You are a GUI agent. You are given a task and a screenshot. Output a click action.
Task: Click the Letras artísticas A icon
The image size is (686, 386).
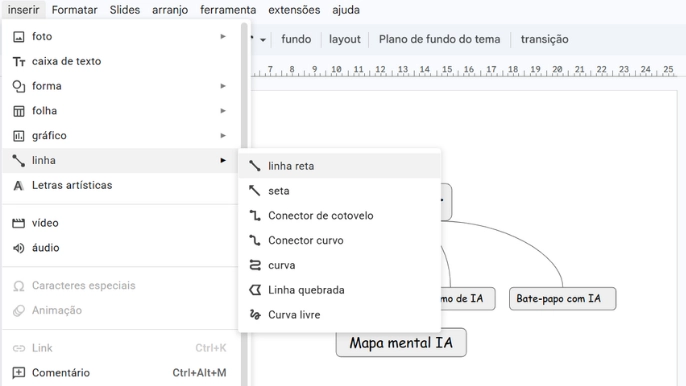pos(18,186)
